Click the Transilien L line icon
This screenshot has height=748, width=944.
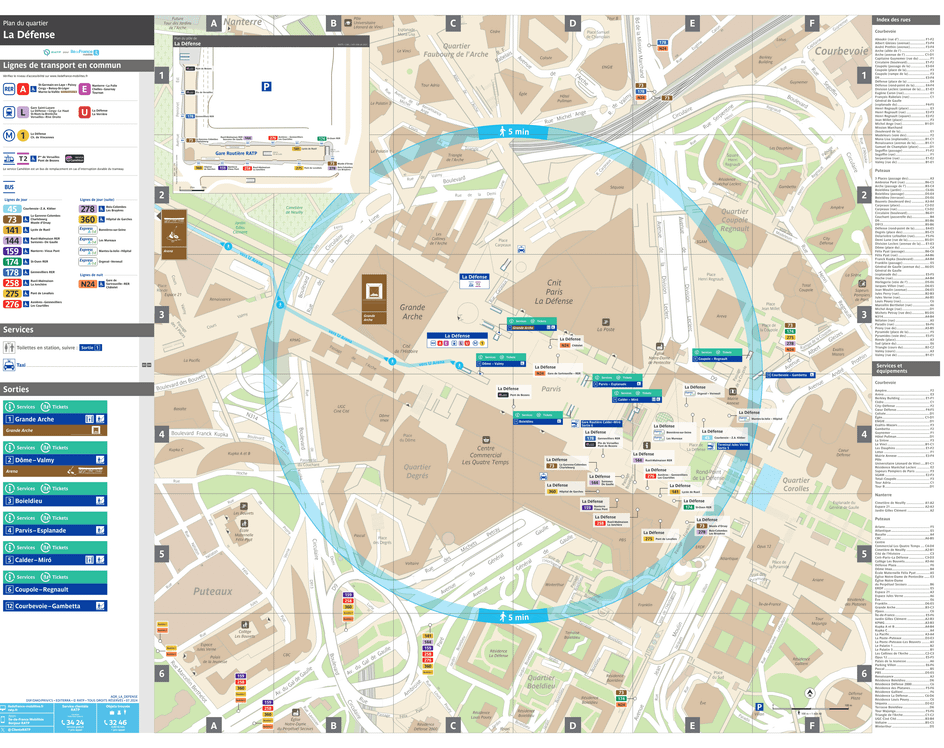pos(23,112)
